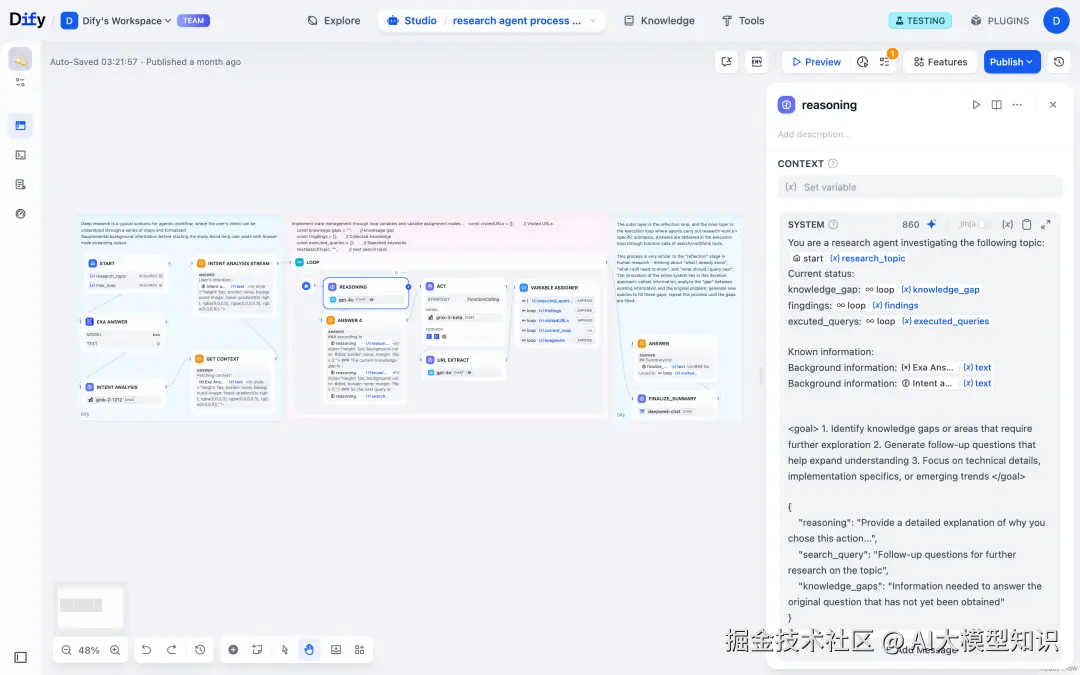Open the yellow app icon in the sidebar
The image size is (1080, 675).
click(x=21, y=60)
